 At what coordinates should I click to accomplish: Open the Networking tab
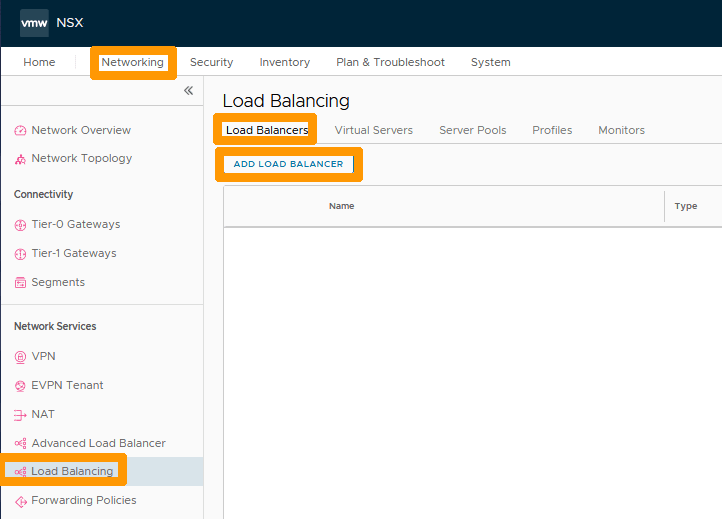[x=133, y=62]
